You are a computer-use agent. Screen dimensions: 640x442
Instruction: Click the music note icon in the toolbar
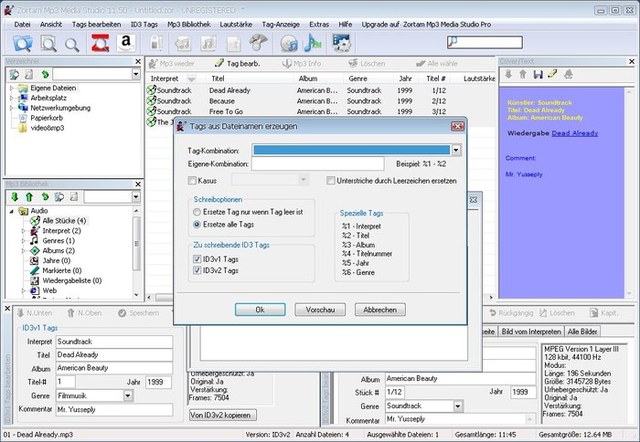tap(312, 42)
